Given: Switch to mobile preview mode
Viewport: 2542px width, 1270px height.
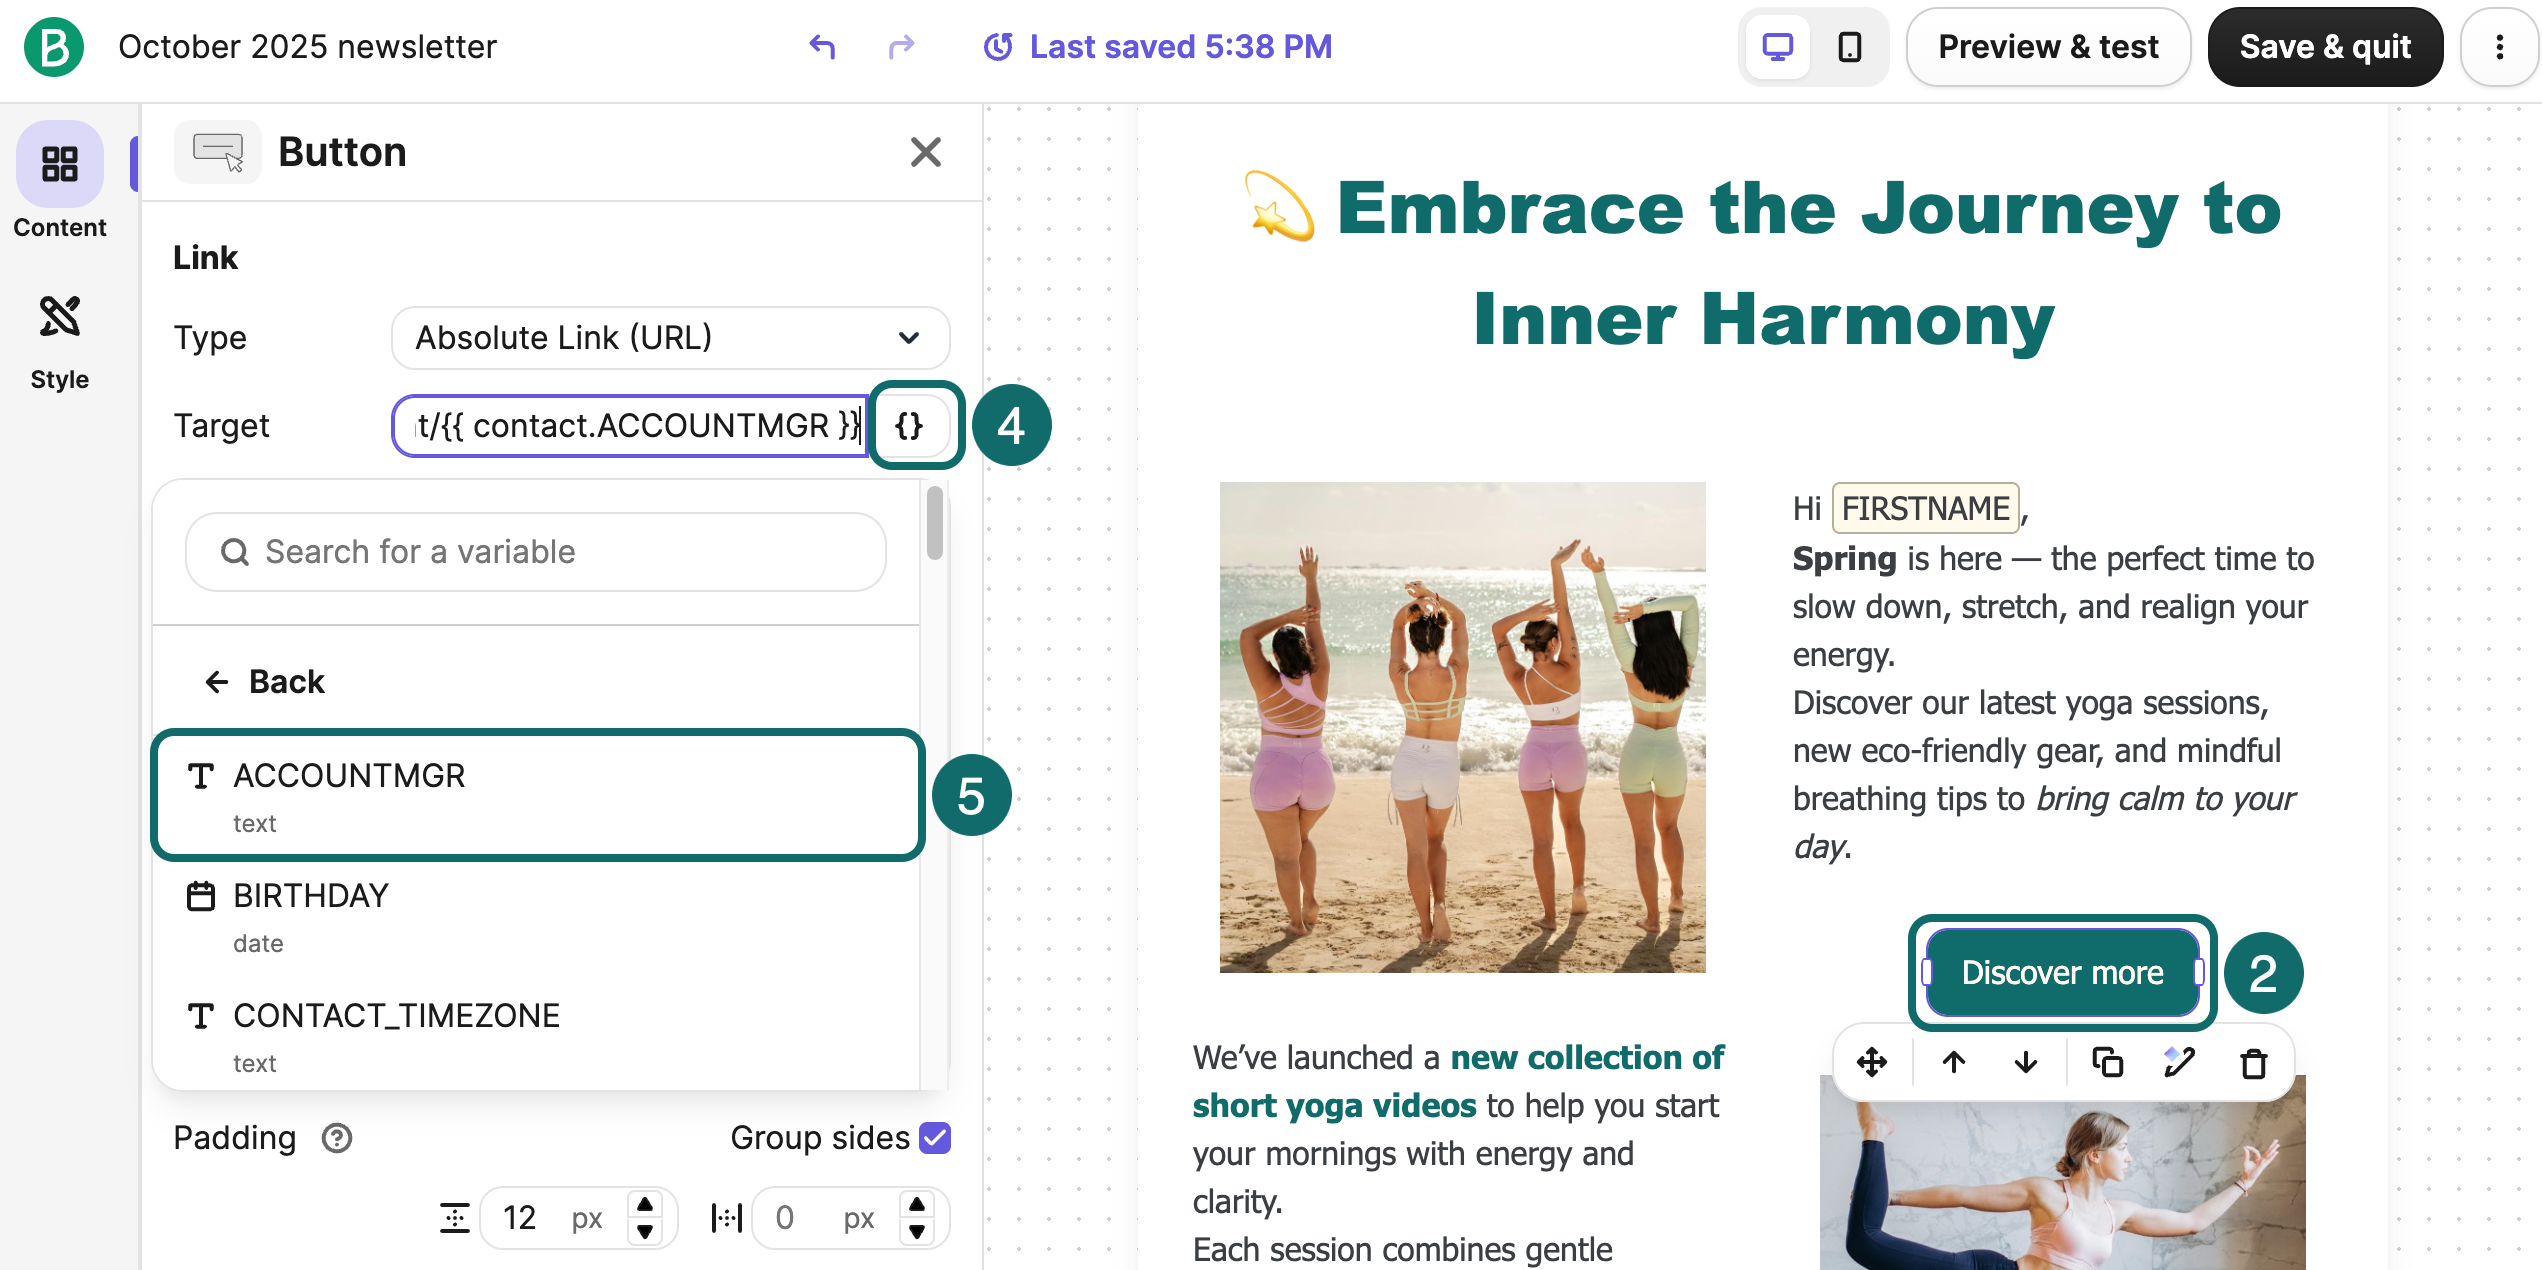Looking at the screenshot, I should (1851, 46).
